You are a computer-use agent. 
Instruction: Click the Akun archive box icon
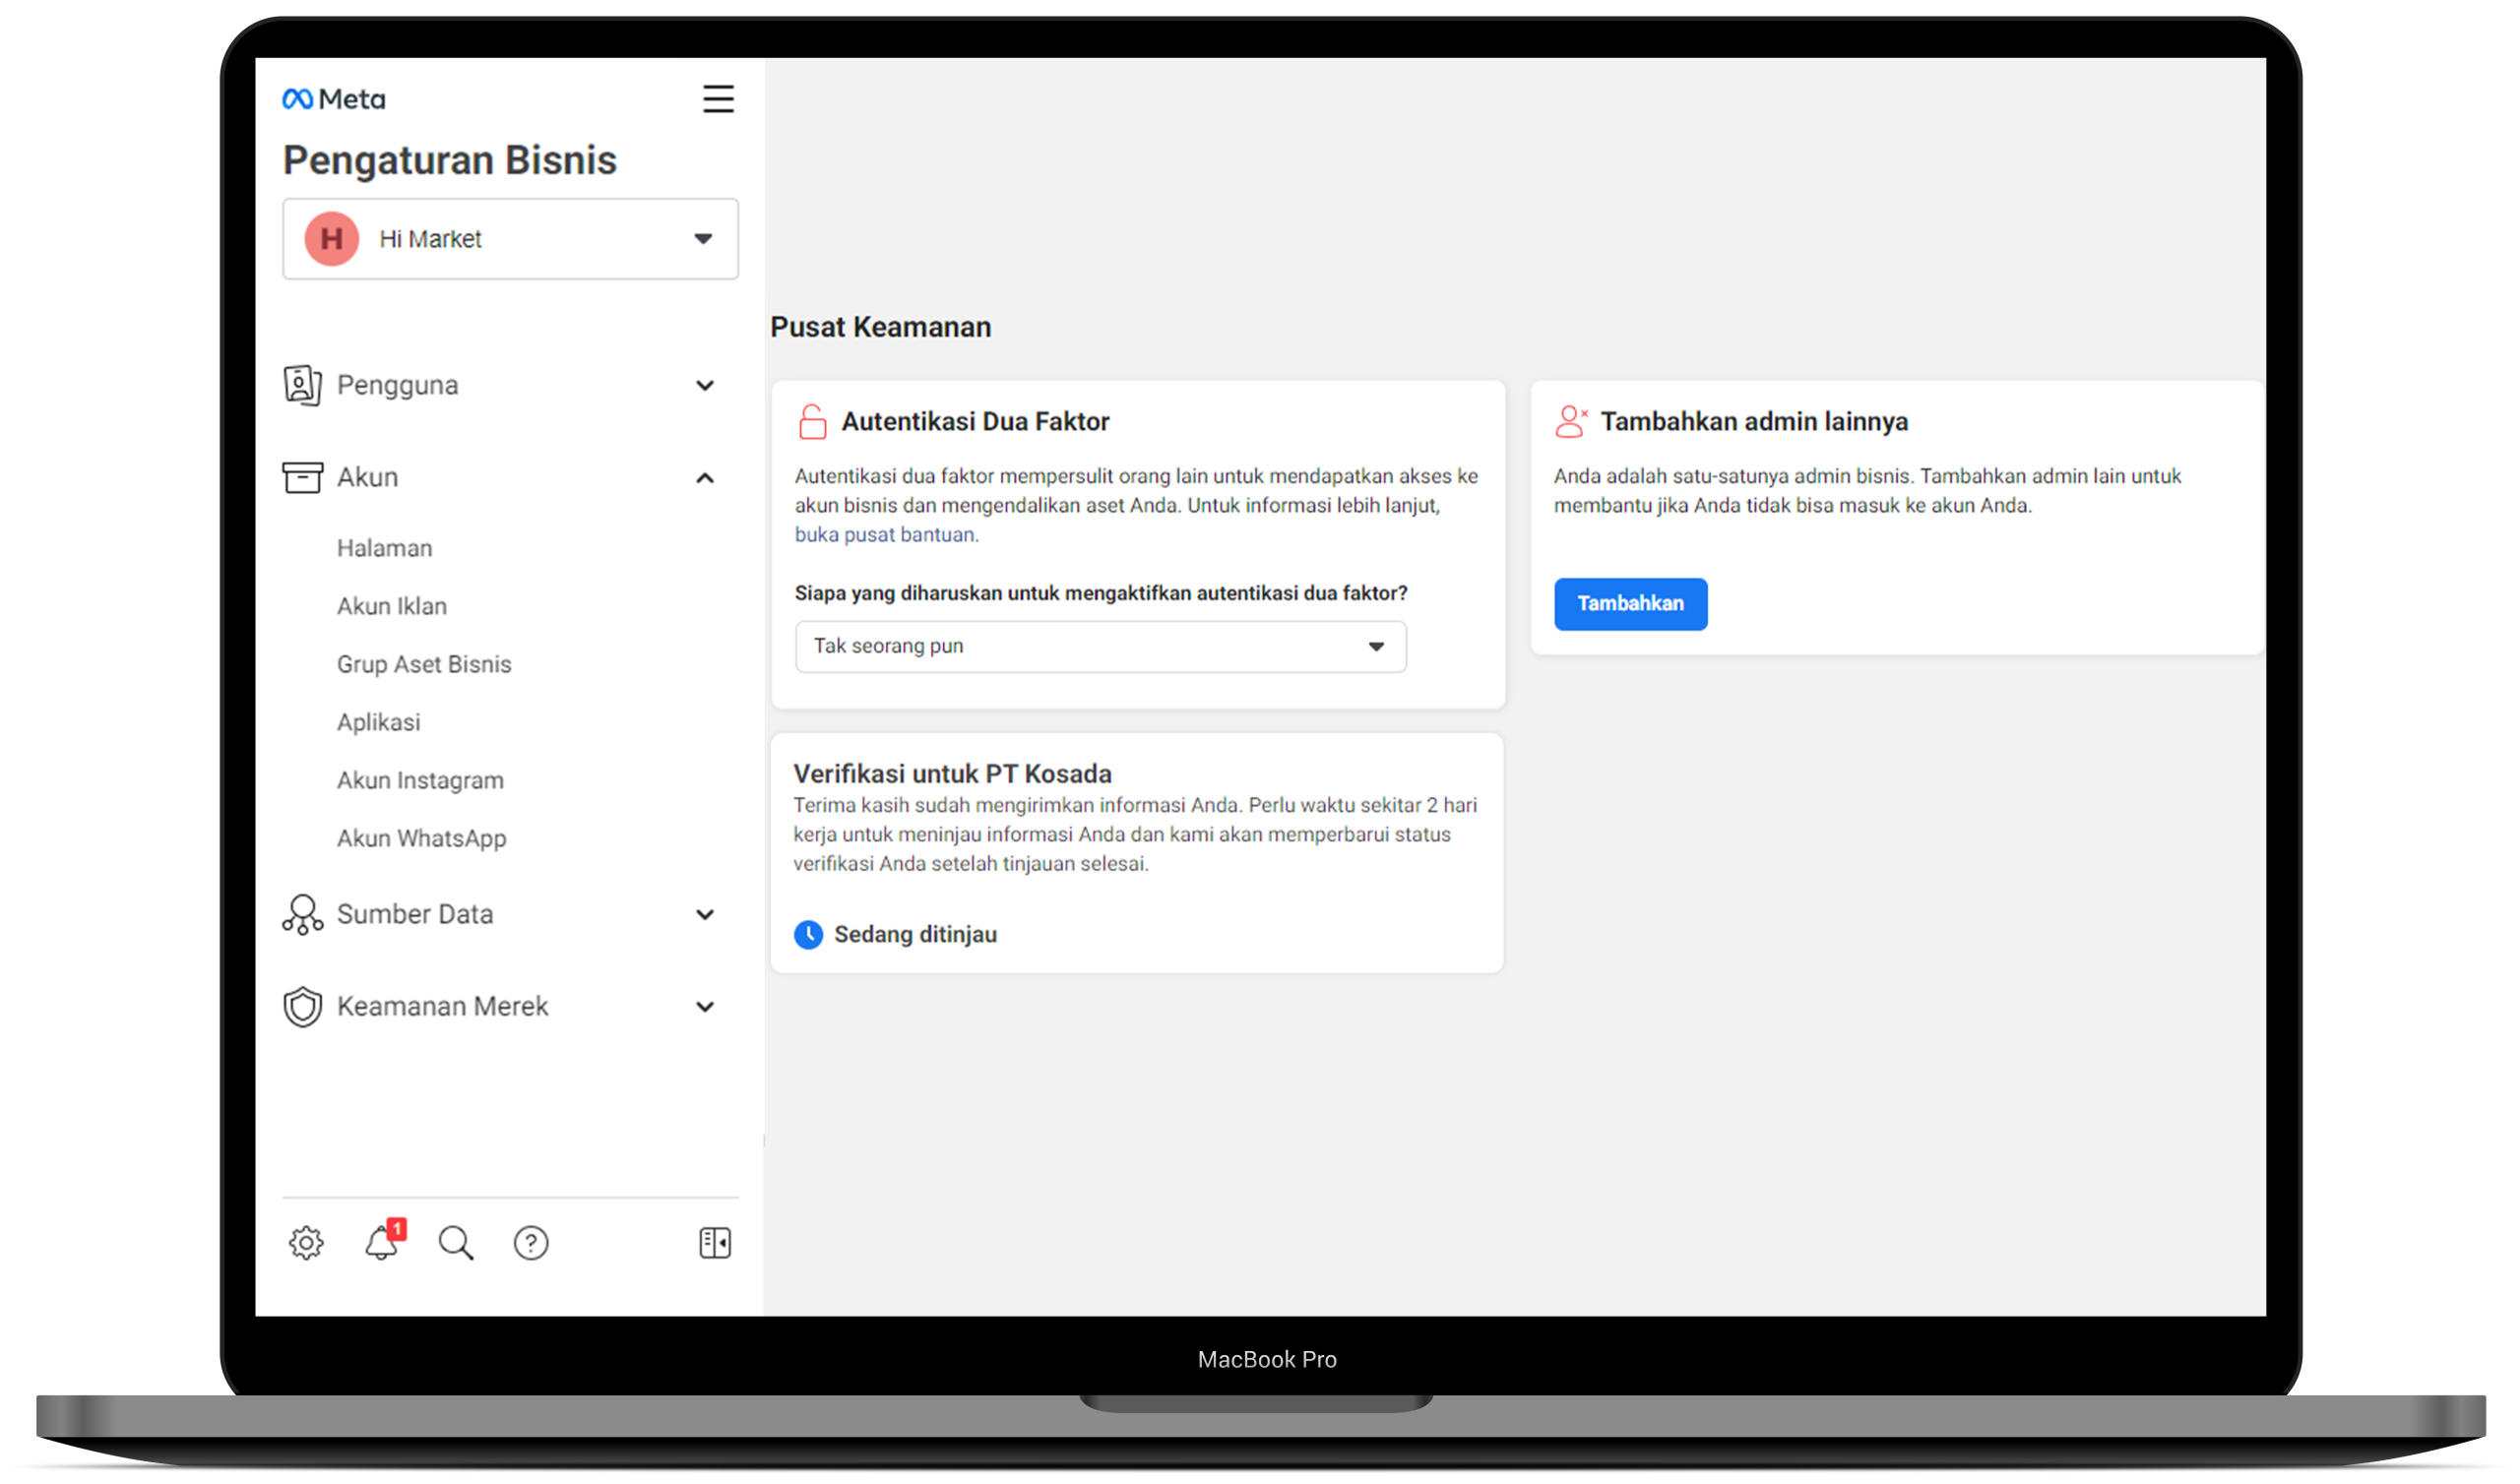click(x=302, y=477)
